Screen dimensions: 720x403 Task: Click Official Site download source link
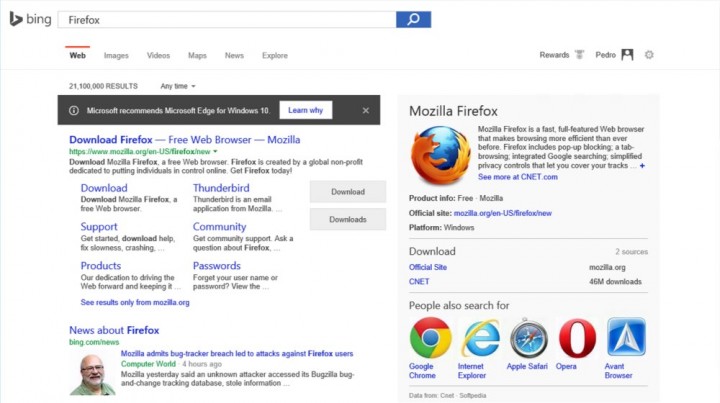pos(428,267)
